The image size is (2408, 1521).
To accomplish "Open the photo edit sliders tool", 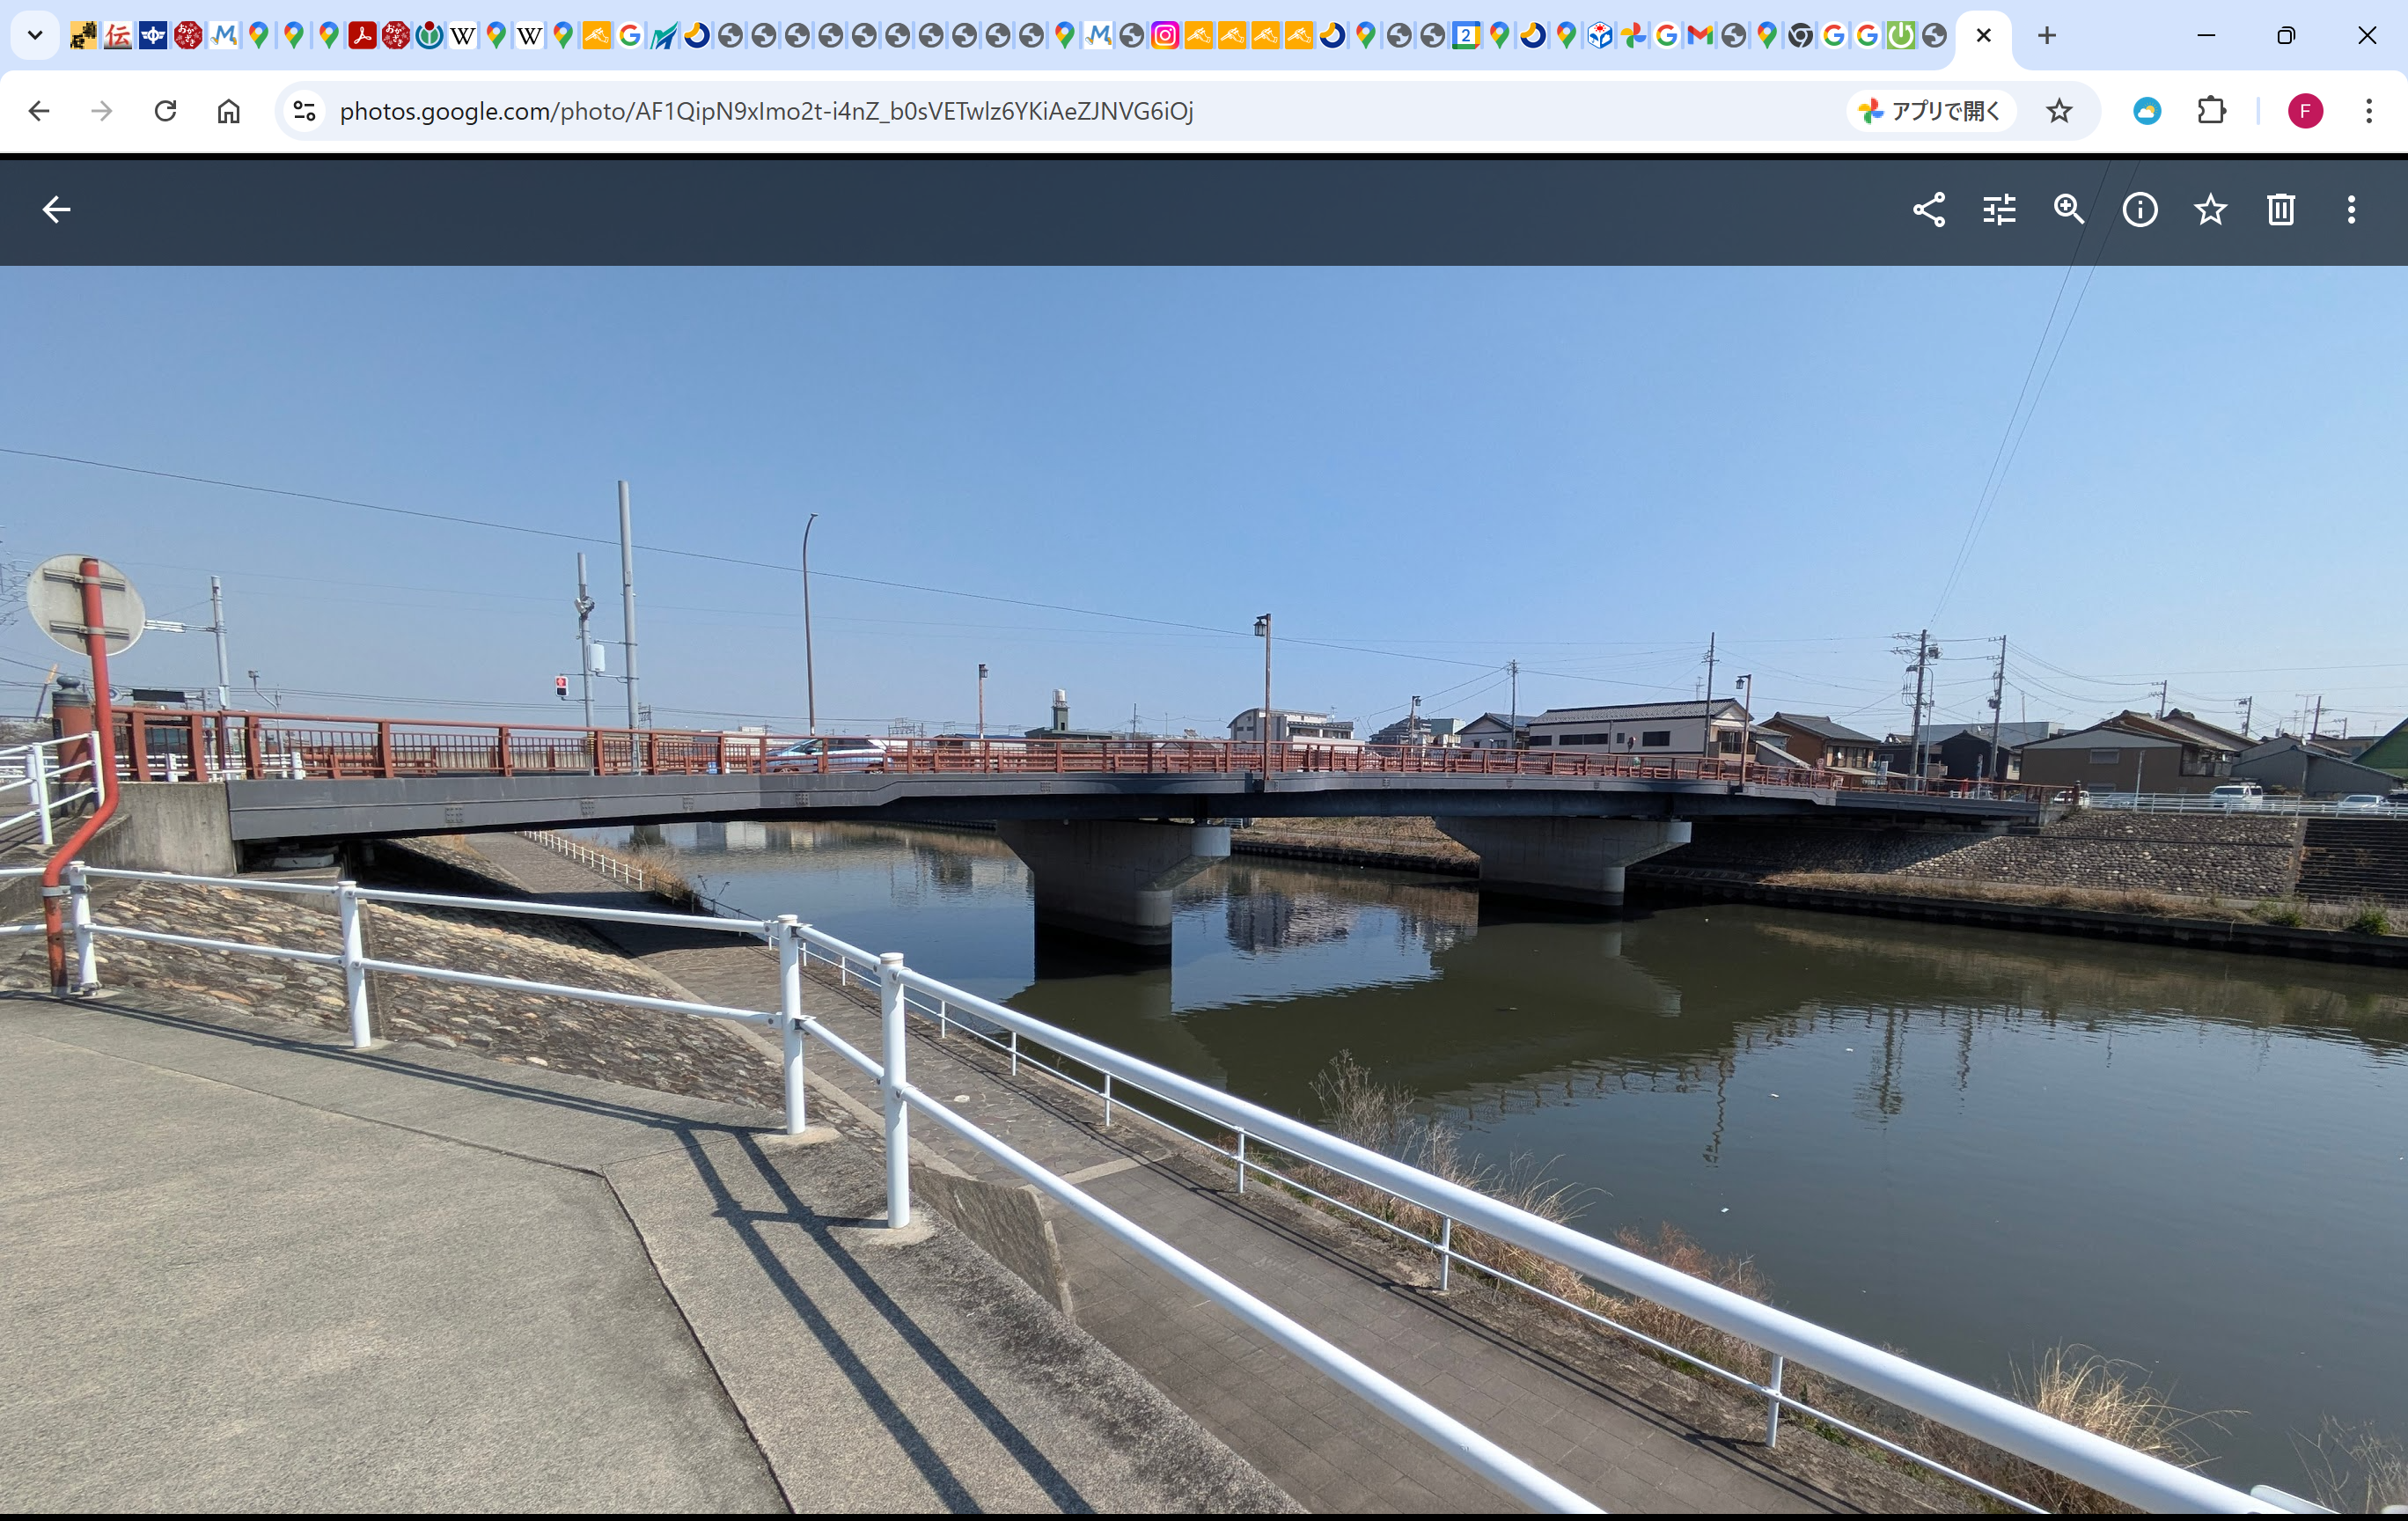I will [x=1999, y=209].
